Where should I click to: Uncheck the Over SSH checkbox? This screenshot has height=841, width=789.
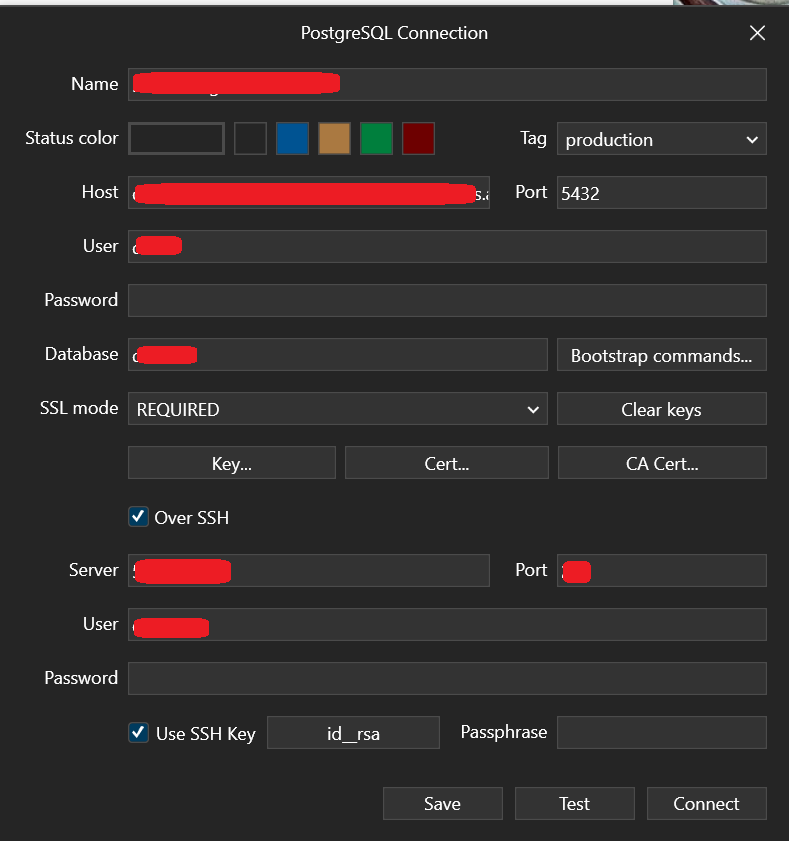[138, 517]
